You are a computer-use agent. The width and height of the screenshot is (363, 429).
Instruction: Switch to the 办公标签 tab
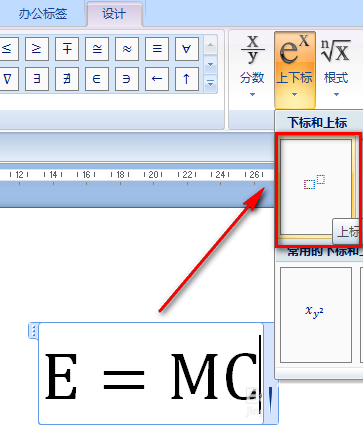click(x=43, y=14)
